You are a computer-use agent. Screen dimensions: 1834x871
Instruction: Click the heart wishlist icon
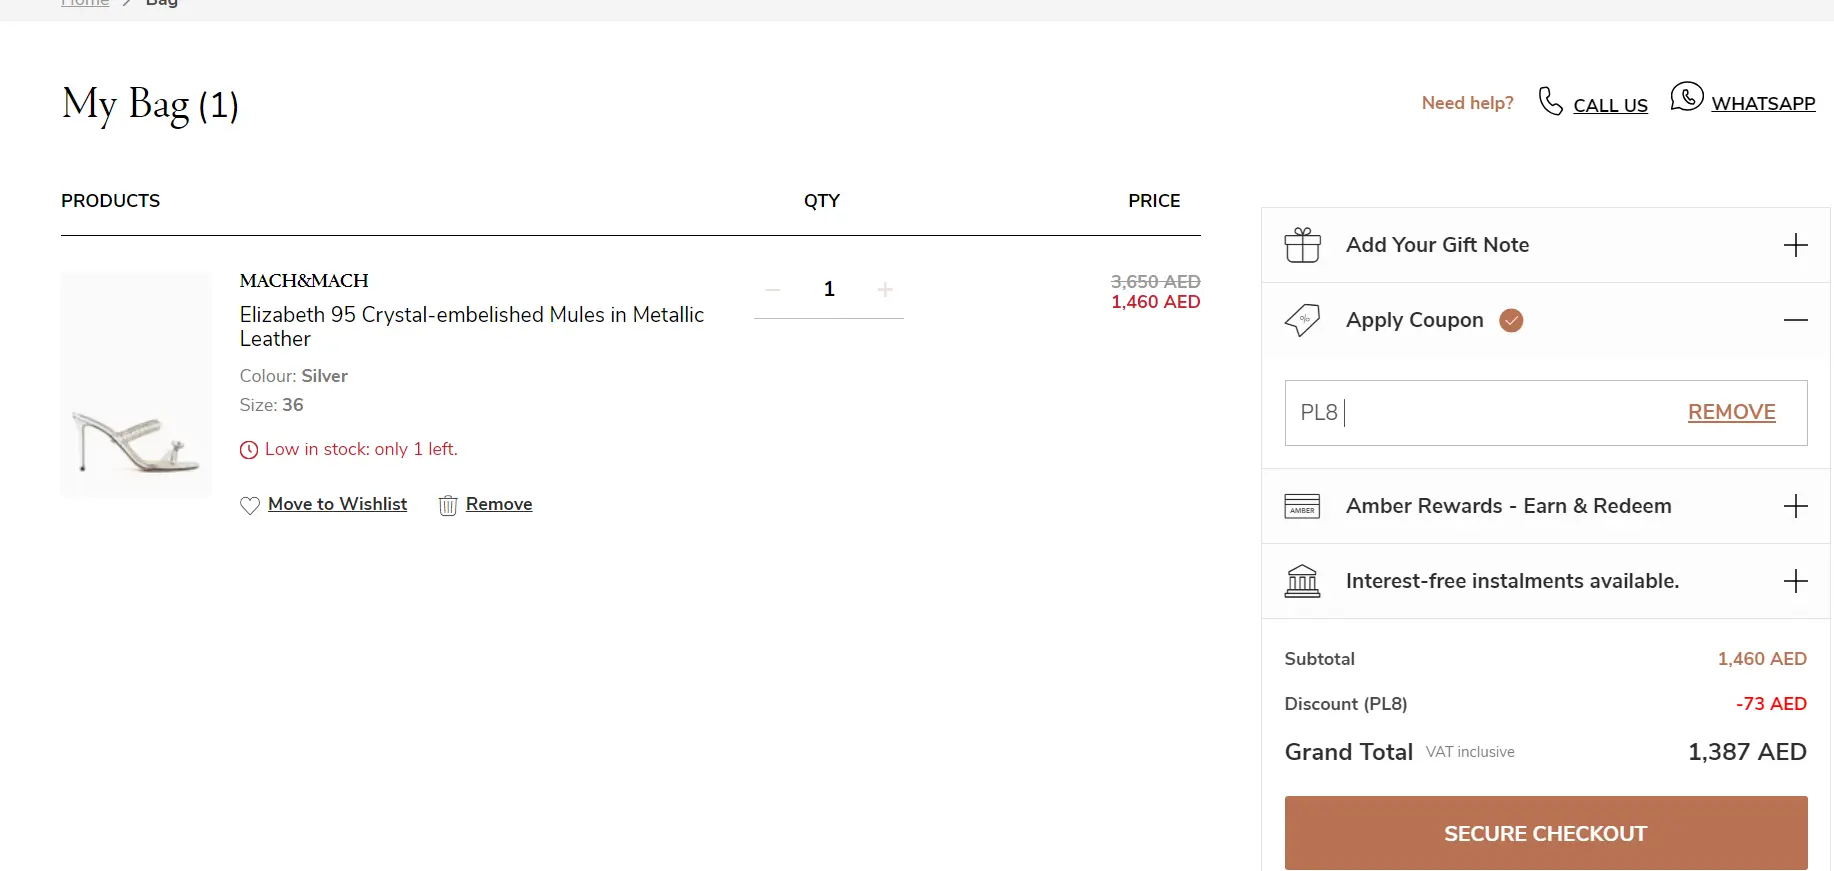tap(250, 505)
